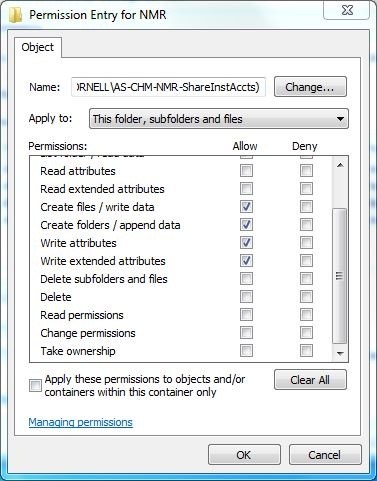Check Allow for Read permissions
Screen dimensions: 377x481
[x=246, y=315]
